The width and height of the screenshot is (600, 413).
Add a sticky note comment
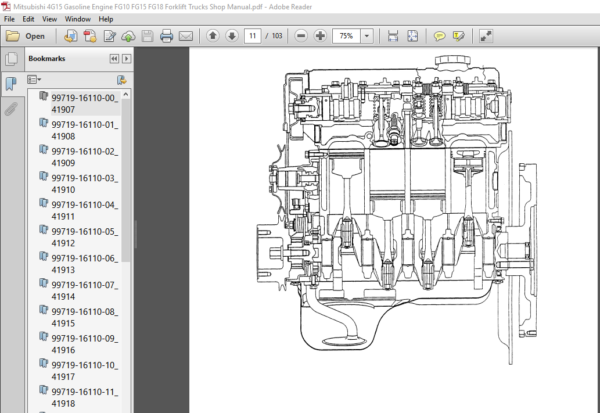point(439,36)
